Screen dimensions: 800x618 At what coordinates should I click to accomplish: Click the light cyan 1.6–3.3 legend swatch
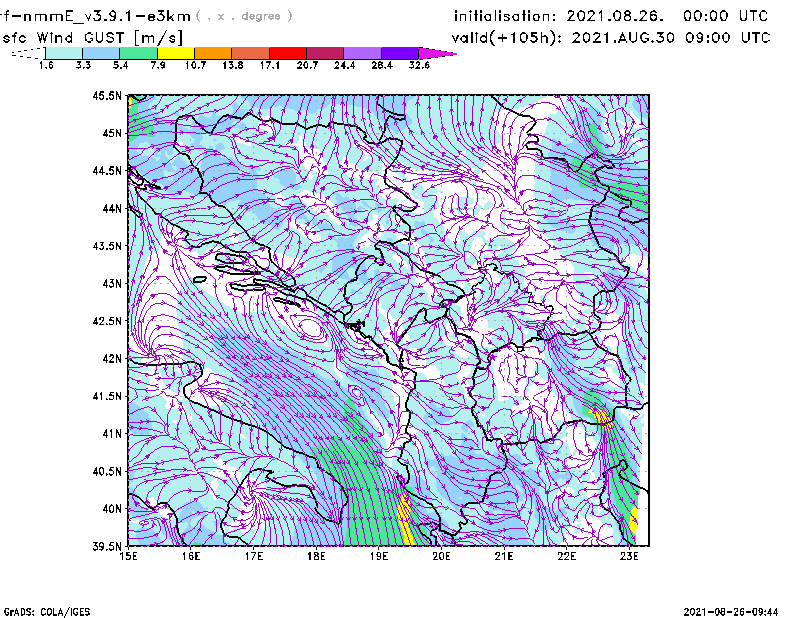[64, 53]
